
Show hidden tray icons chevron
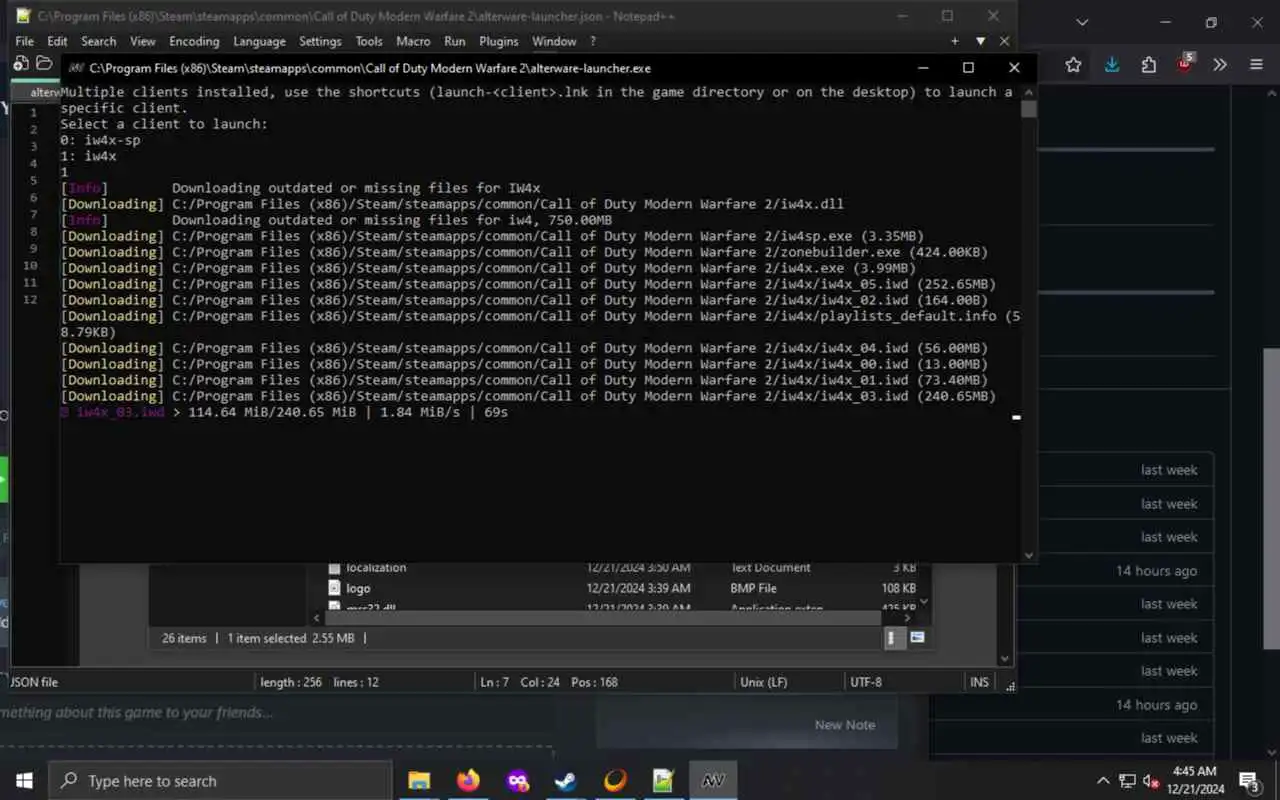(1103, 781)
